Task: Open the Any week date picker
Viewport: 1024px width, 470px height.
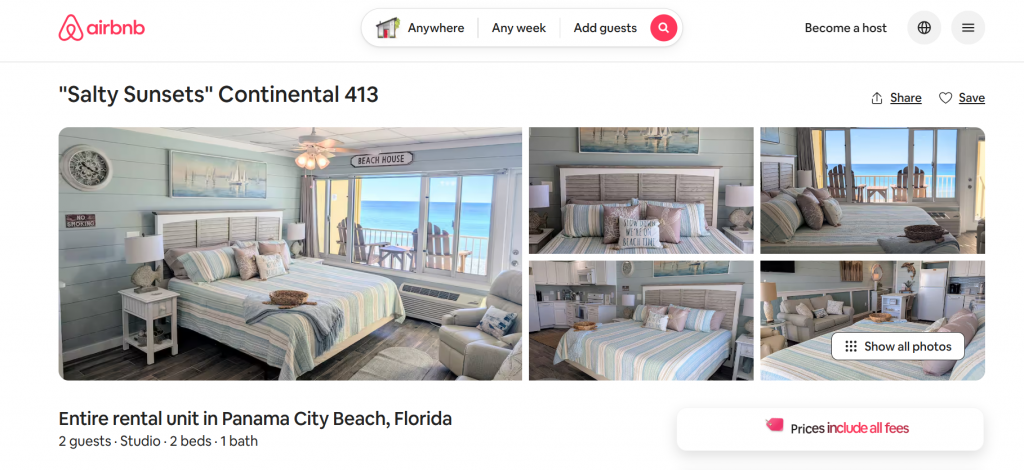Action: tap(519, 28)
